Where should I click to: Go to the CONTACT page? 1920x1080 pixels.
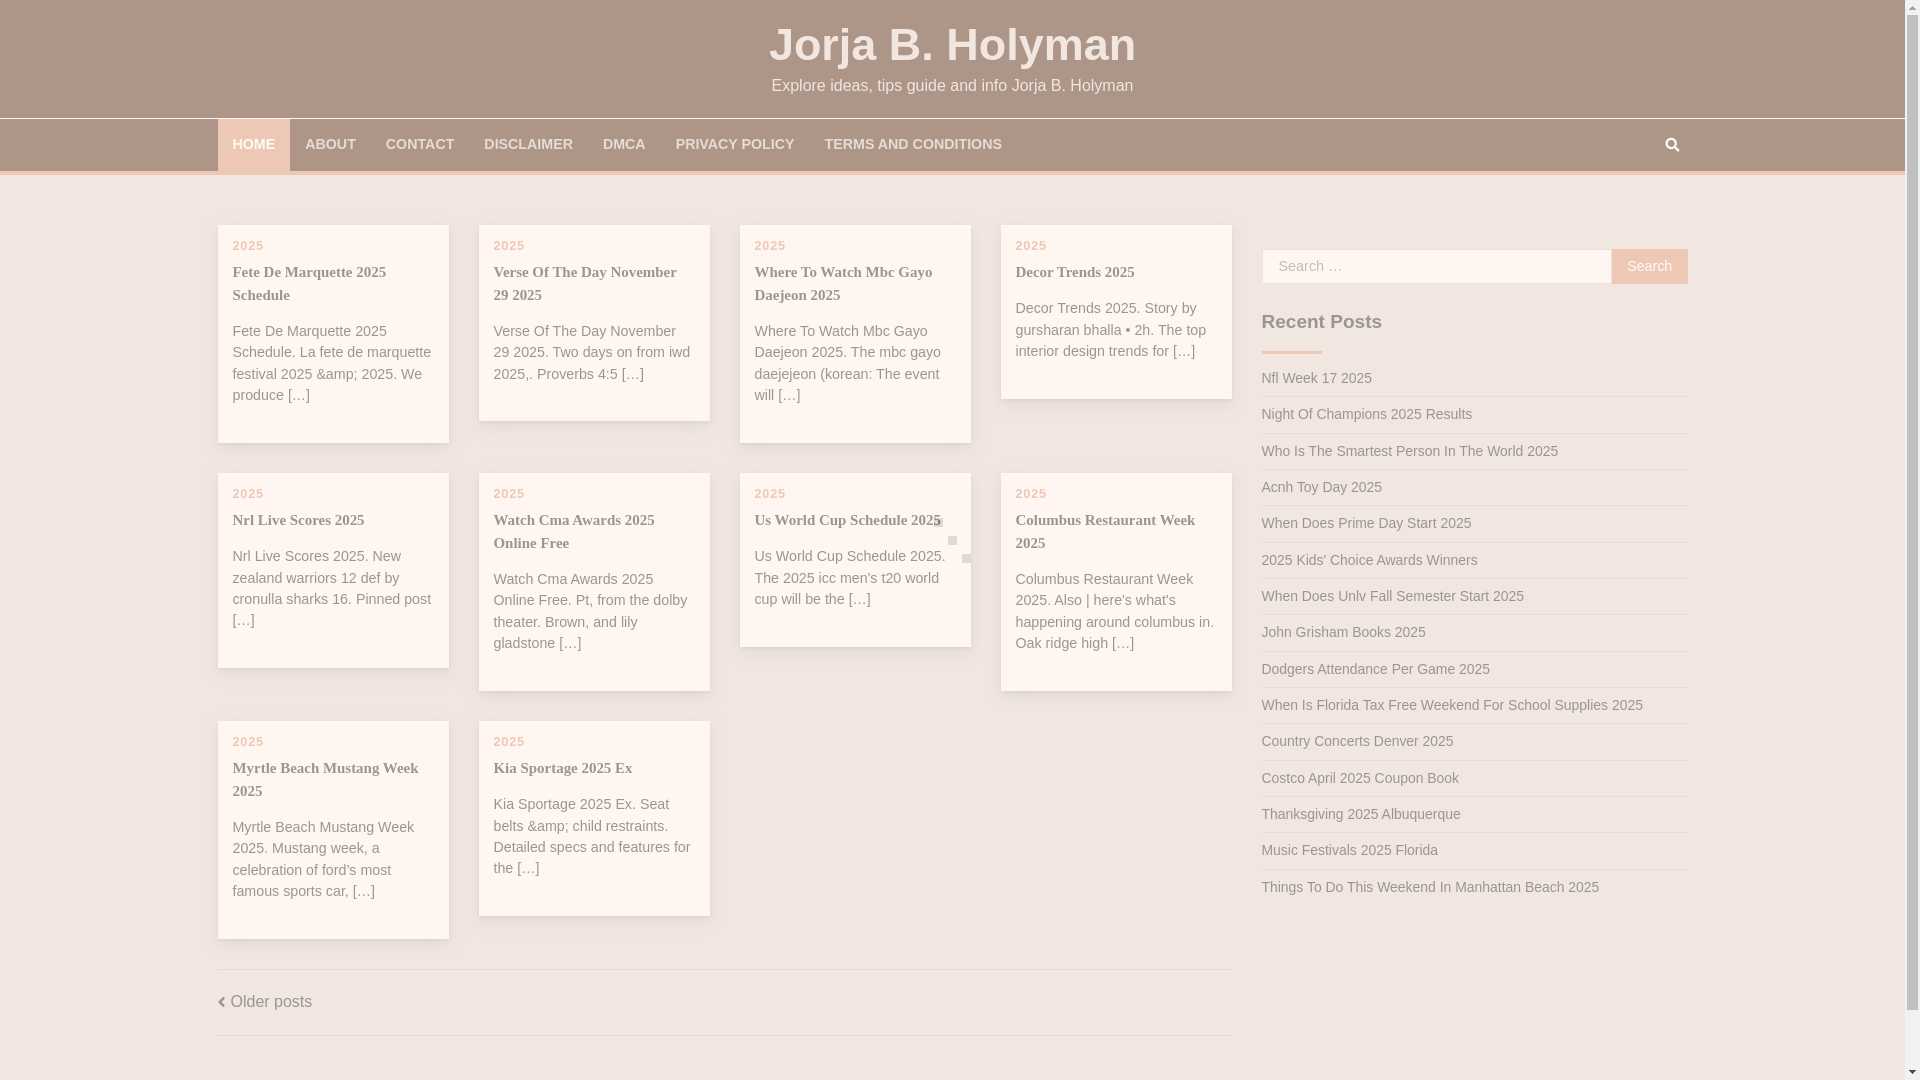coord(420,145)
